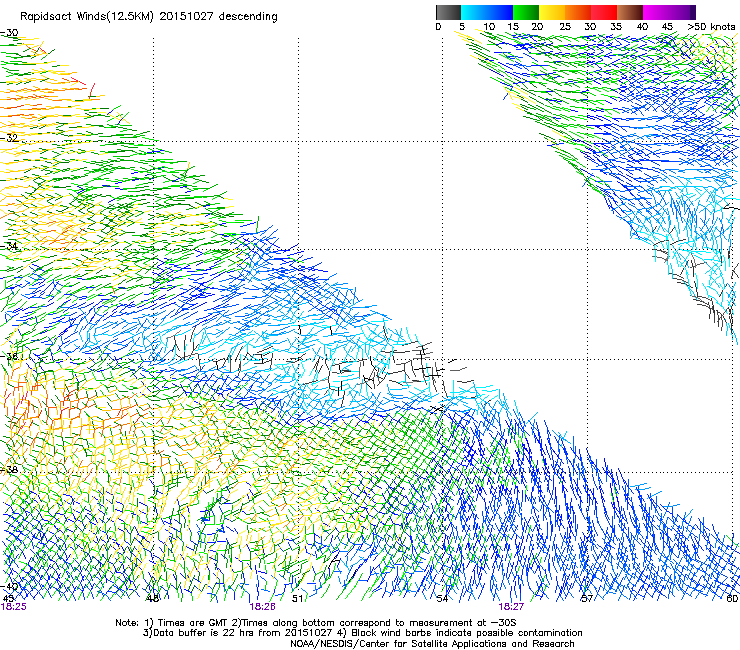
Task: Select the red 30–35 knots legend swatch
Action: coord(604,12)
